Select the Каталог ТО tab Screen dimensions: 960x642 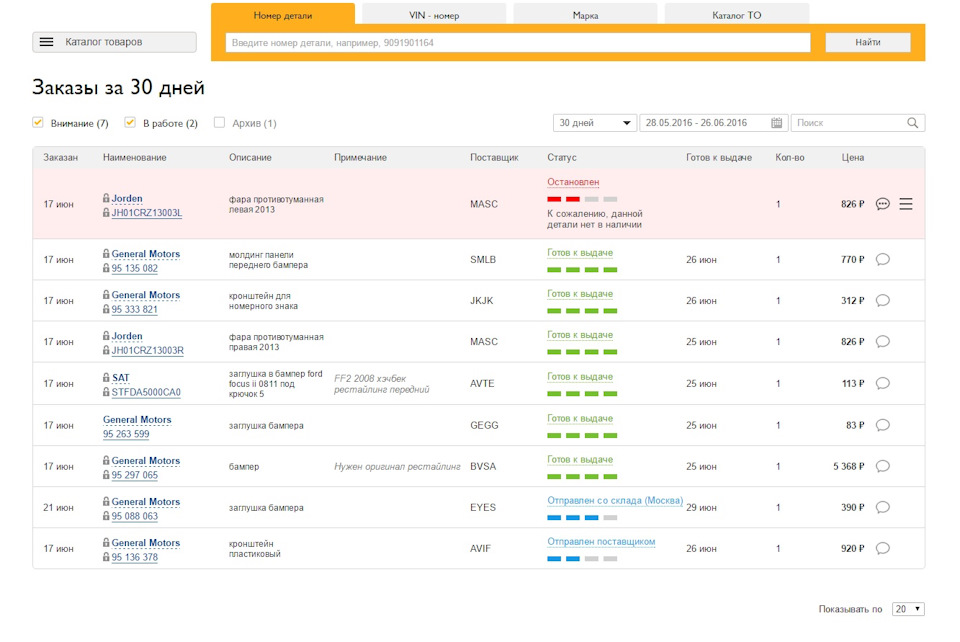coord(736,15)
